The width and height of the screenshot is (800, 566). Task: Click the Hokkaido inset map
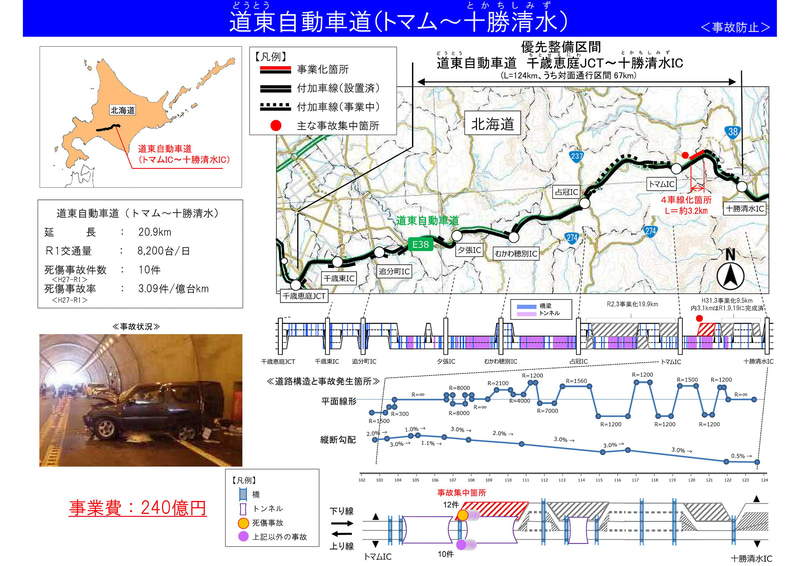click(x=140, y=117)
